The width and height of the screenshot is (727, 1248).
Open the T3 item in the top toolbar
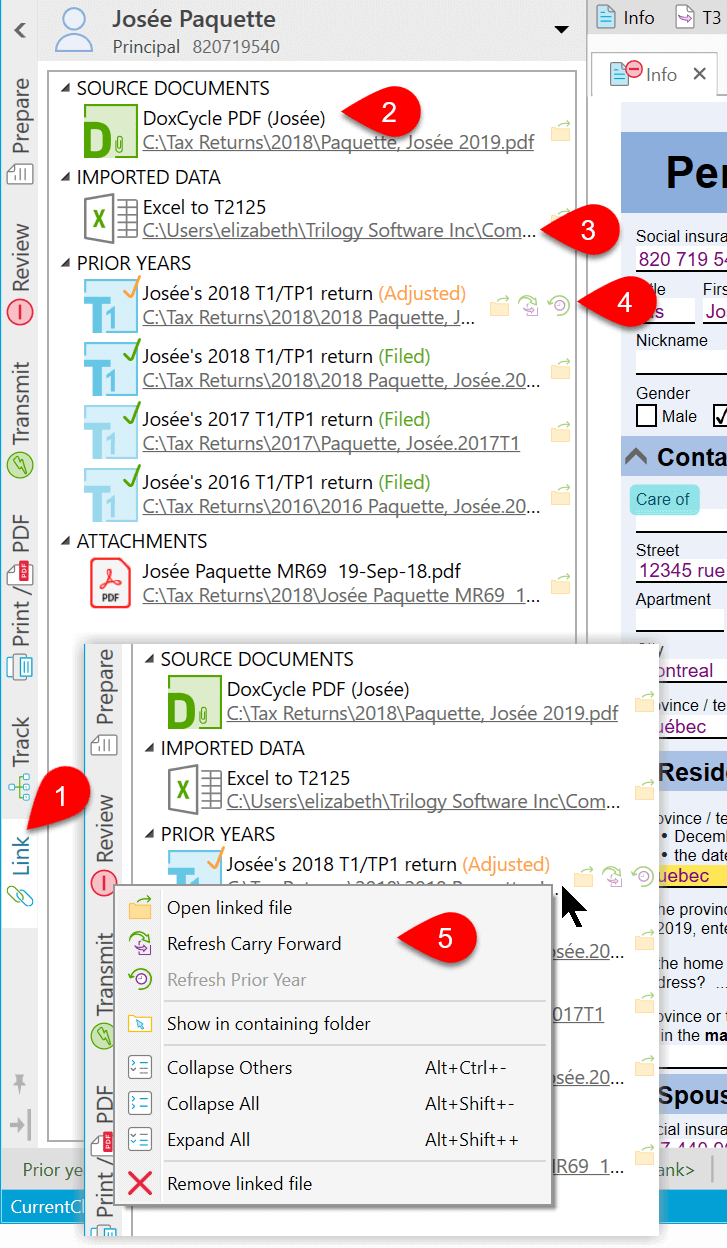[x=698, y=17]
